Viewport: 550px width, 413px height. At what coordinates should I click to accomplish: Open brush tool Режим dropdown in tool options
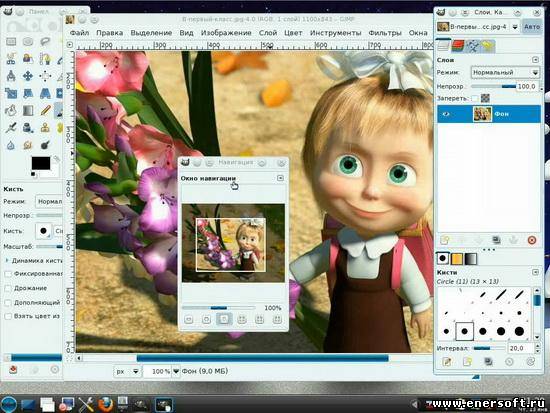tap(49, 201)
